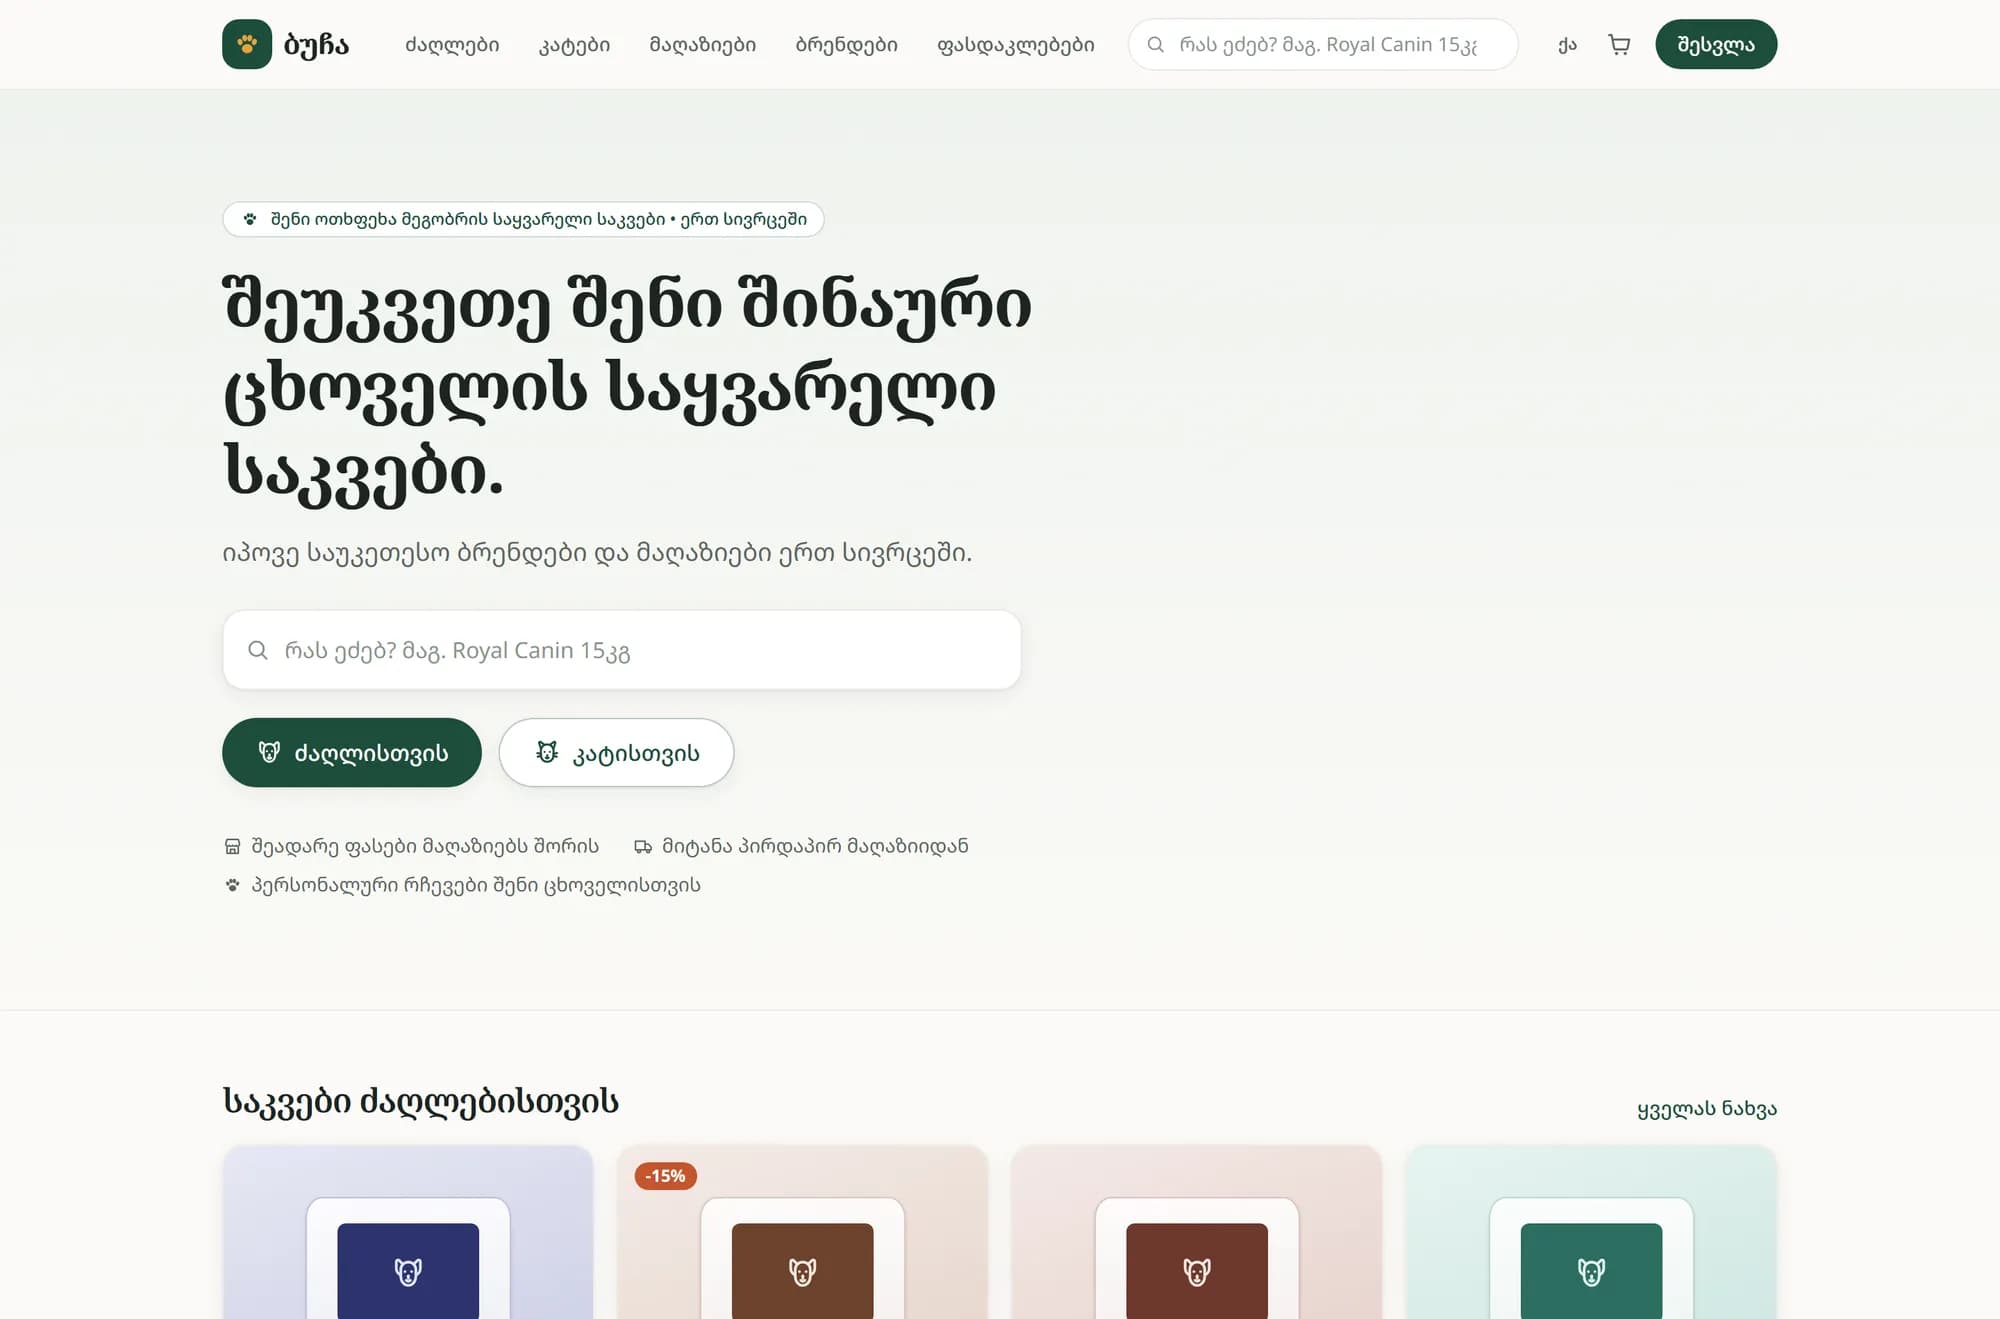
Task: Click the dog icon on the navy product card
Action: pos(408,1272)
